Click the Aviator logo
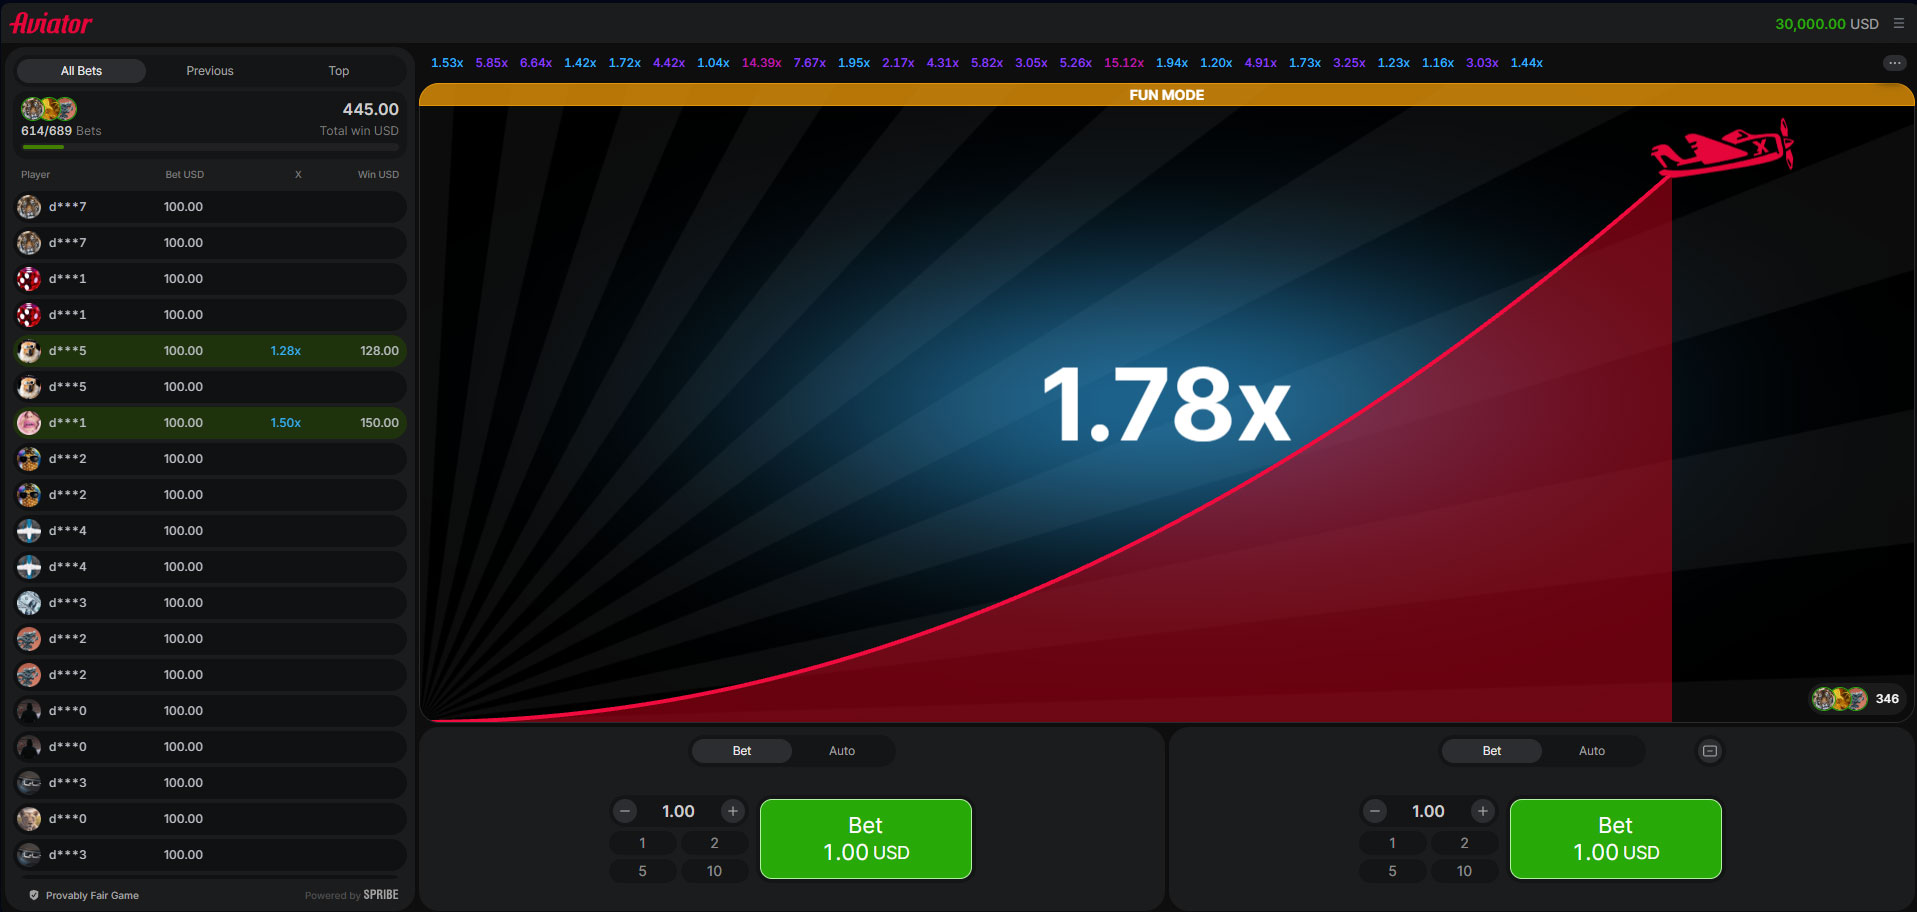The image size is (1917, 912). coord(51,23)
